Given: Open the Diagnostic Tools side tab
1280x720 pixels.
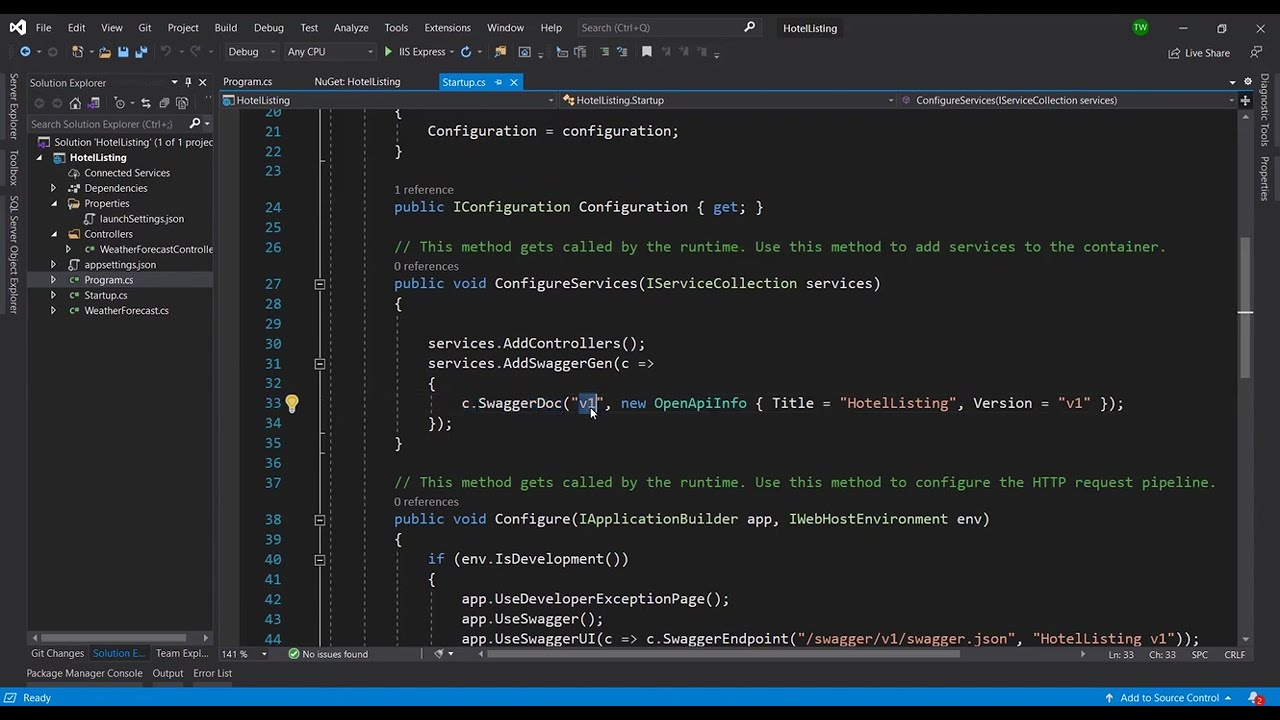Looking at the screenshot, I should (x=1265, y=110).
